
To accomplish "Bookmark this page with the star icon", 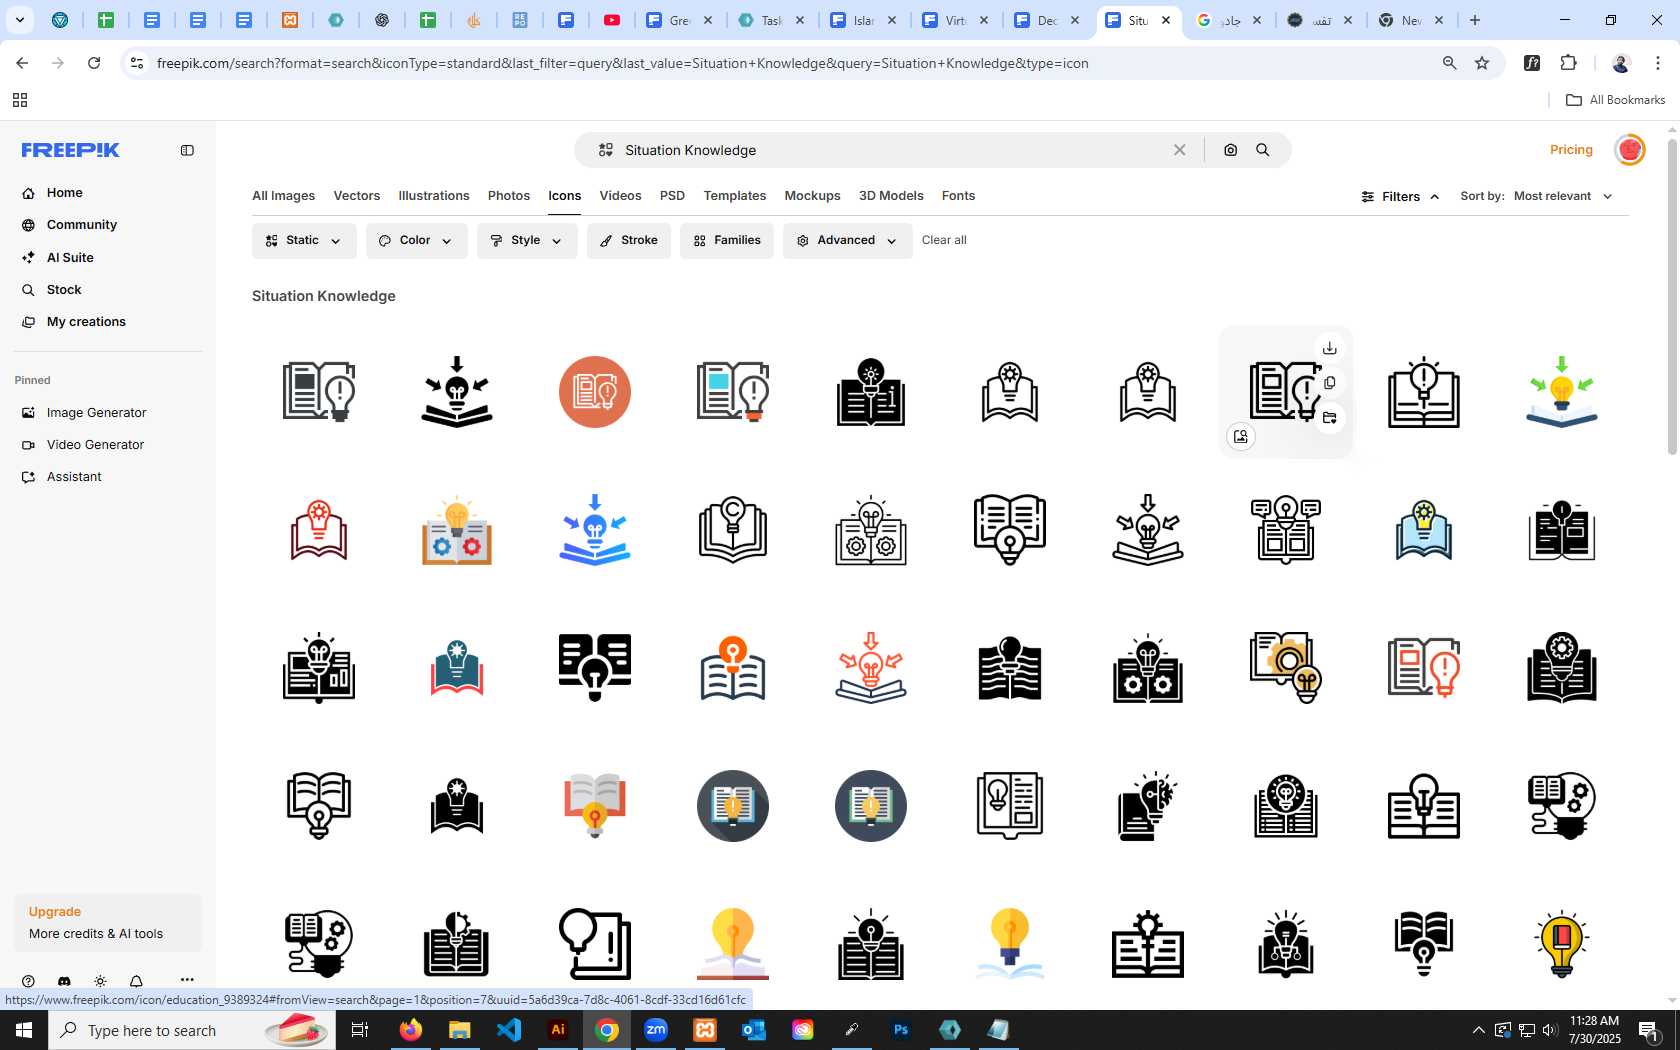I will [1482, 63].
